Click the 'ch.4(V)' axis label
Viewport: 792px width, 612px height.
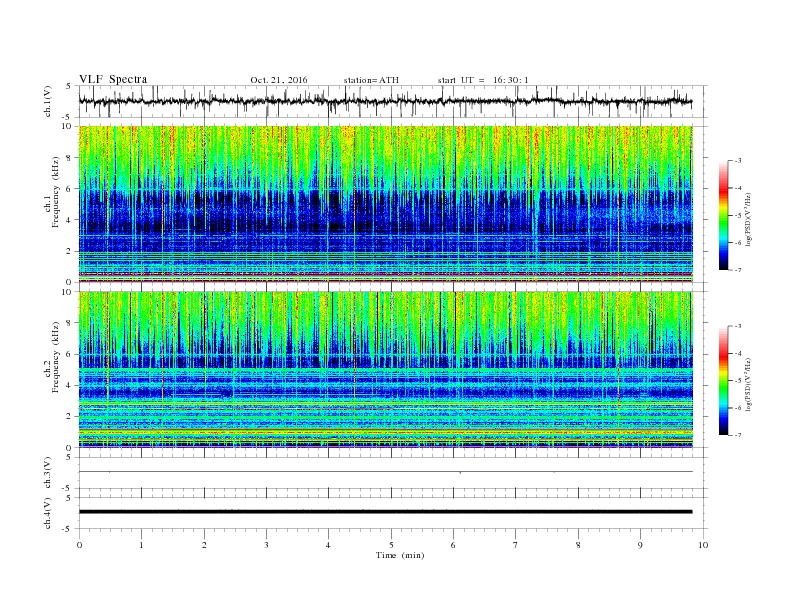tap(48, 513)
